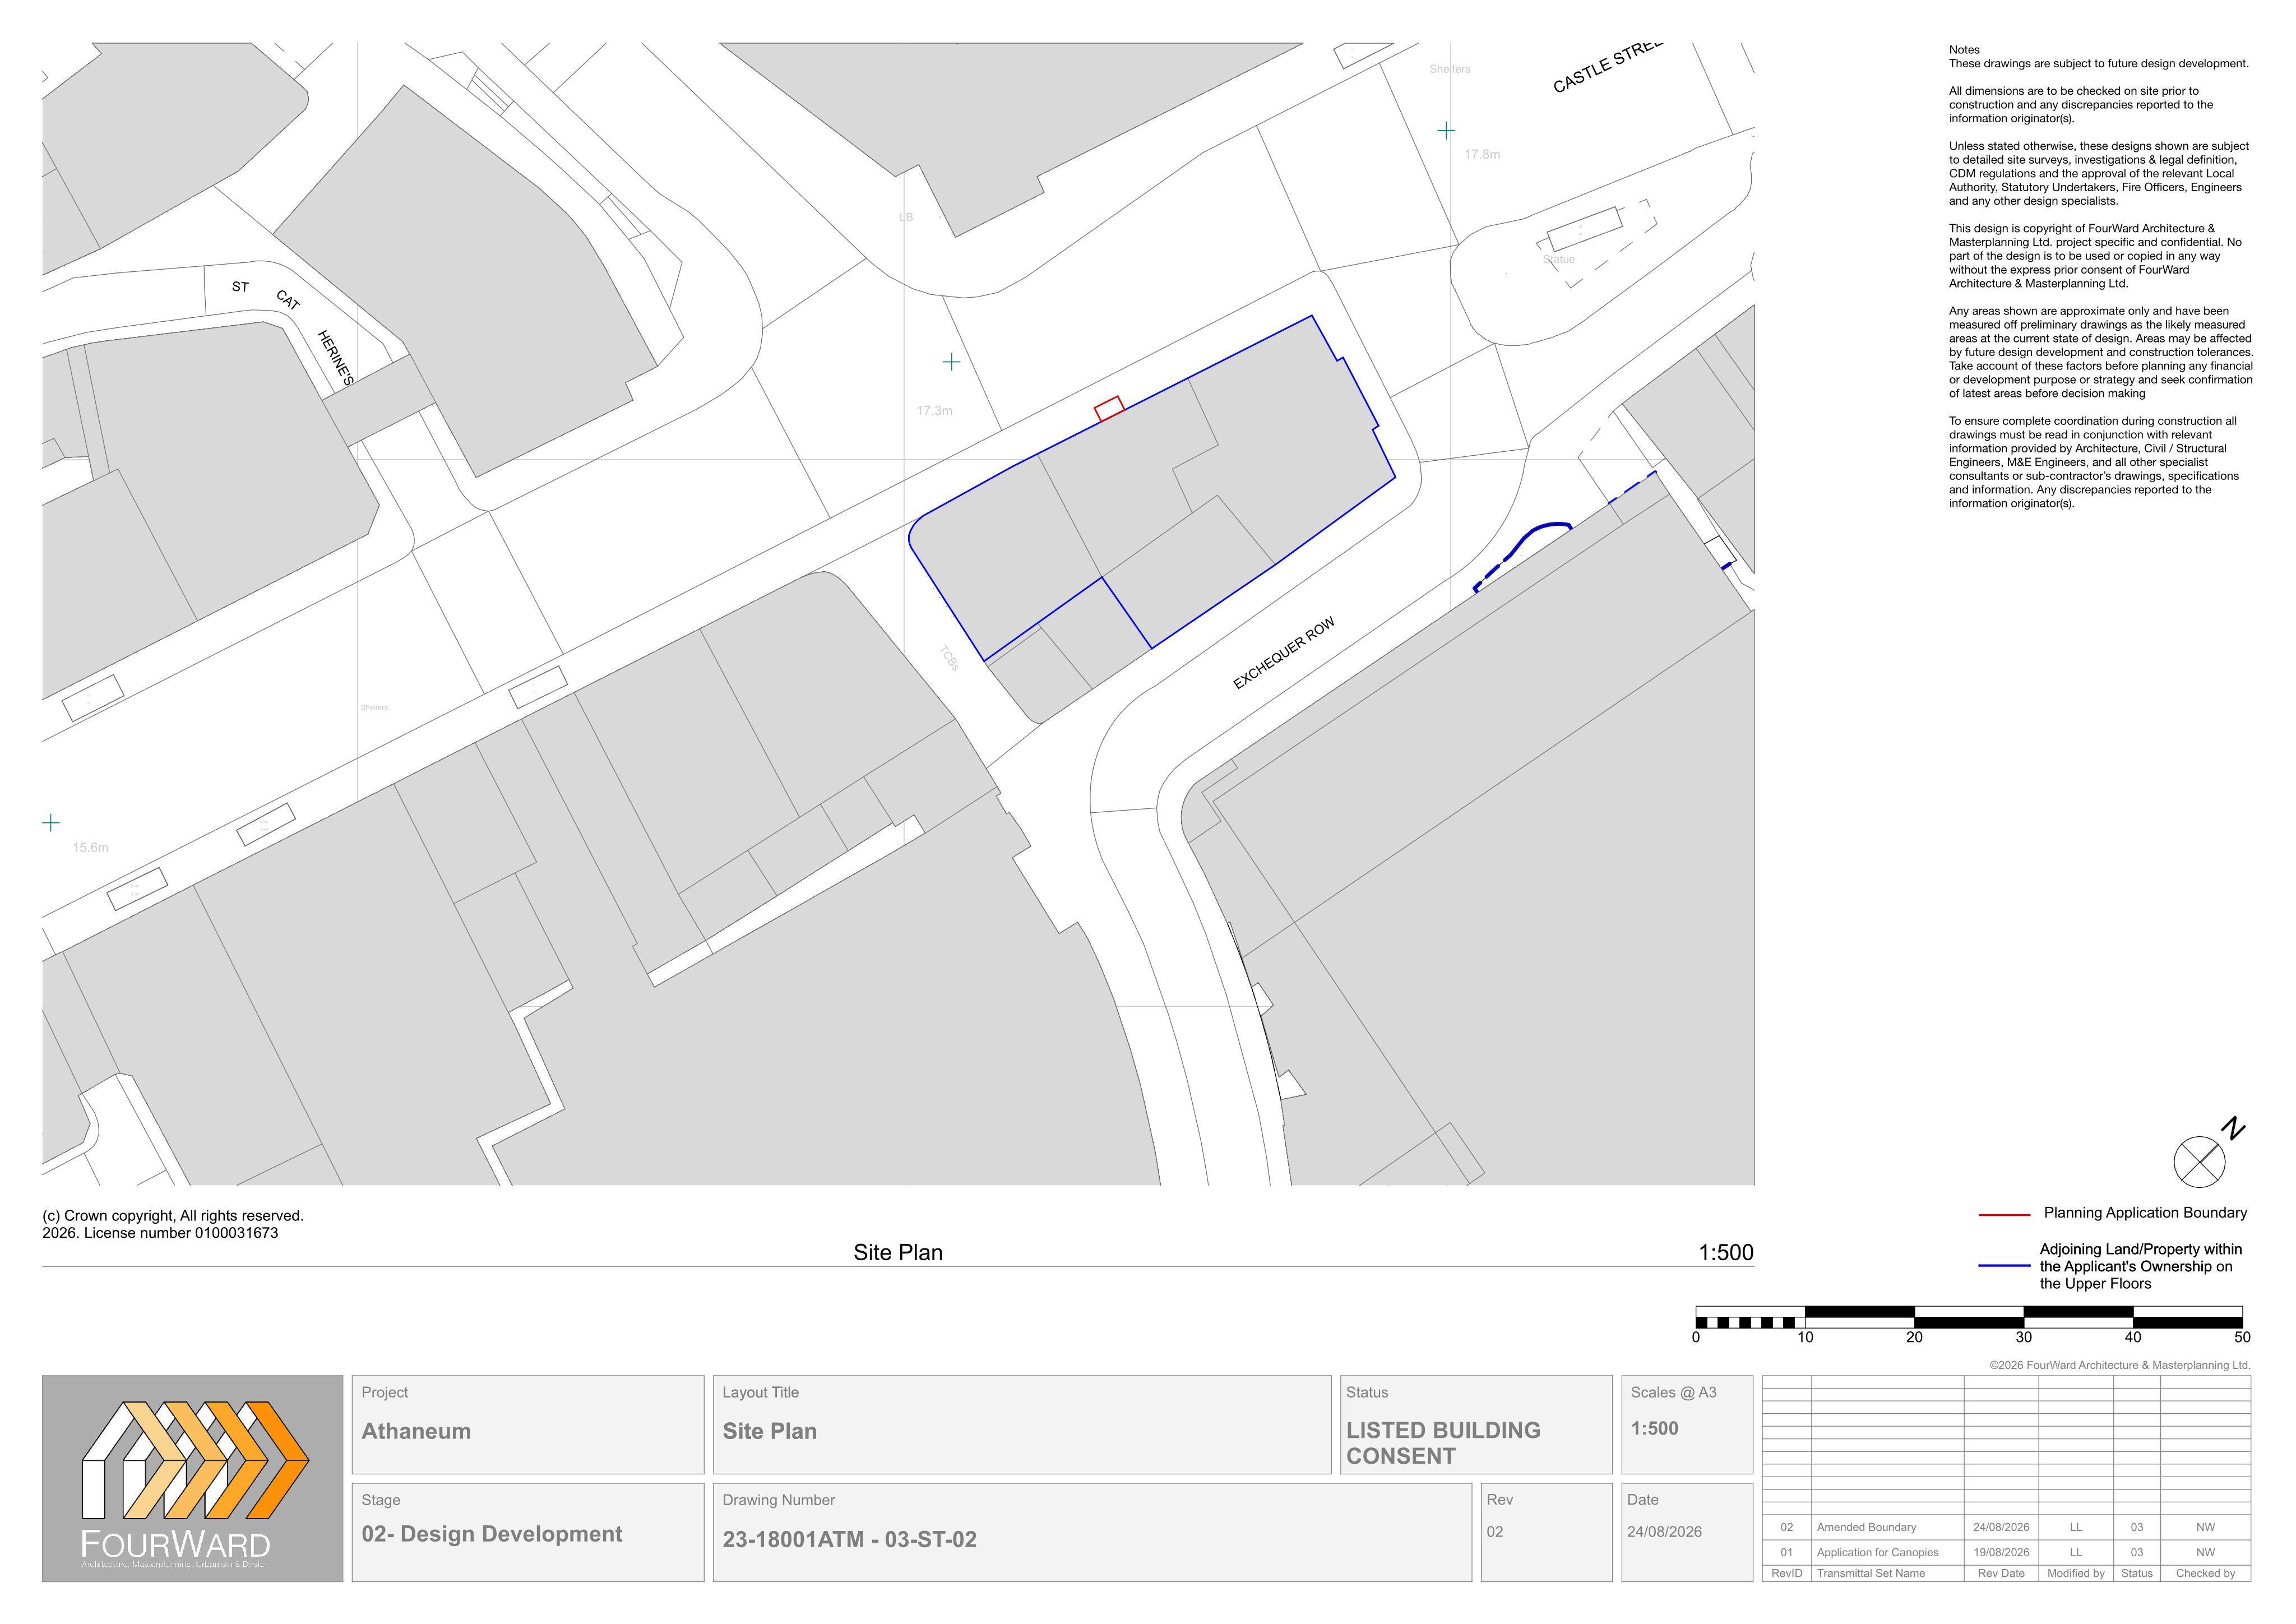Screen dimensions: 2296x1624
Task: Select the Application for Canopies revision row
Action: click(x=2006, y=1553)
